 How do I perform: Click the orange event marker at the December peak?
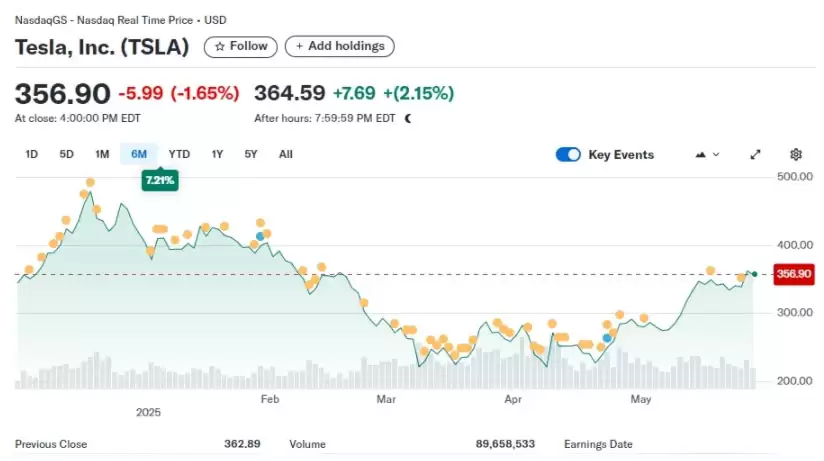pos(90,182)
